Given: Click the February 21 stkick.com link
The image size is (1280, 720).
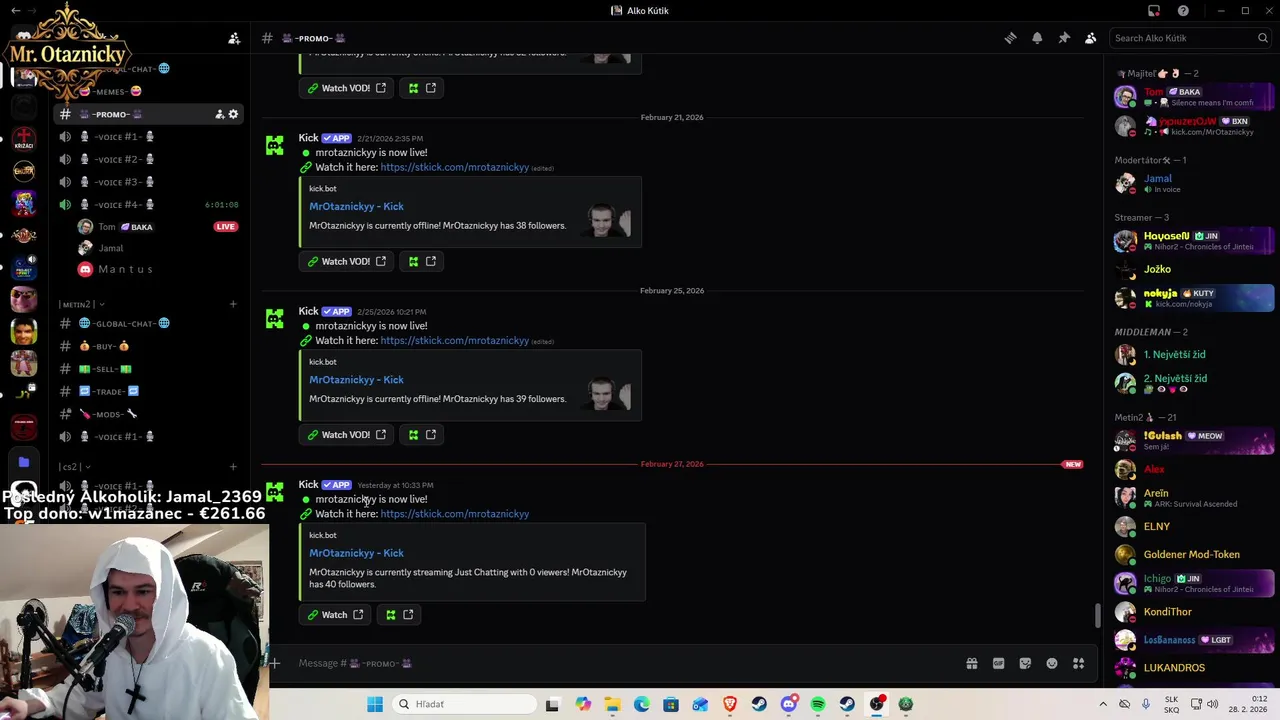Looking at the screenshot, I should [x=454, y=167].
